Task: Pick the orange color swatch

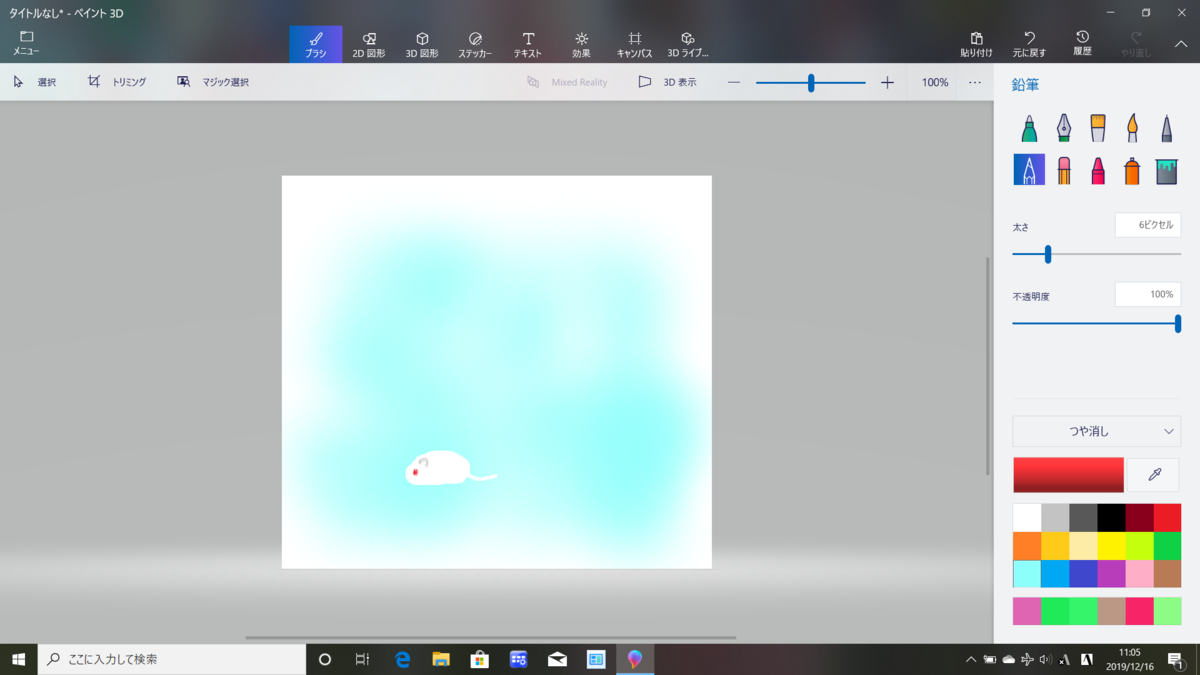Action: (1027, 545)
